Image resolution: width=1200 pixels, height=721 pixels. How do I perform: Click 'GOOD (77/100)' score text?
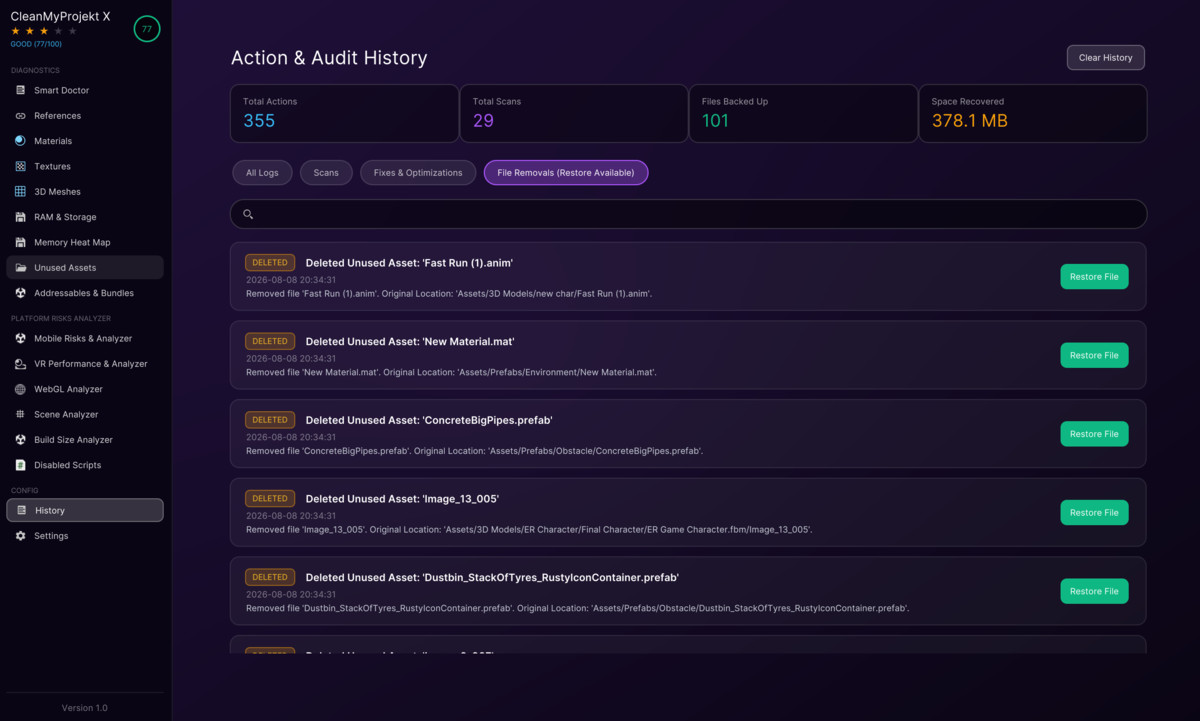click(36, 44)
